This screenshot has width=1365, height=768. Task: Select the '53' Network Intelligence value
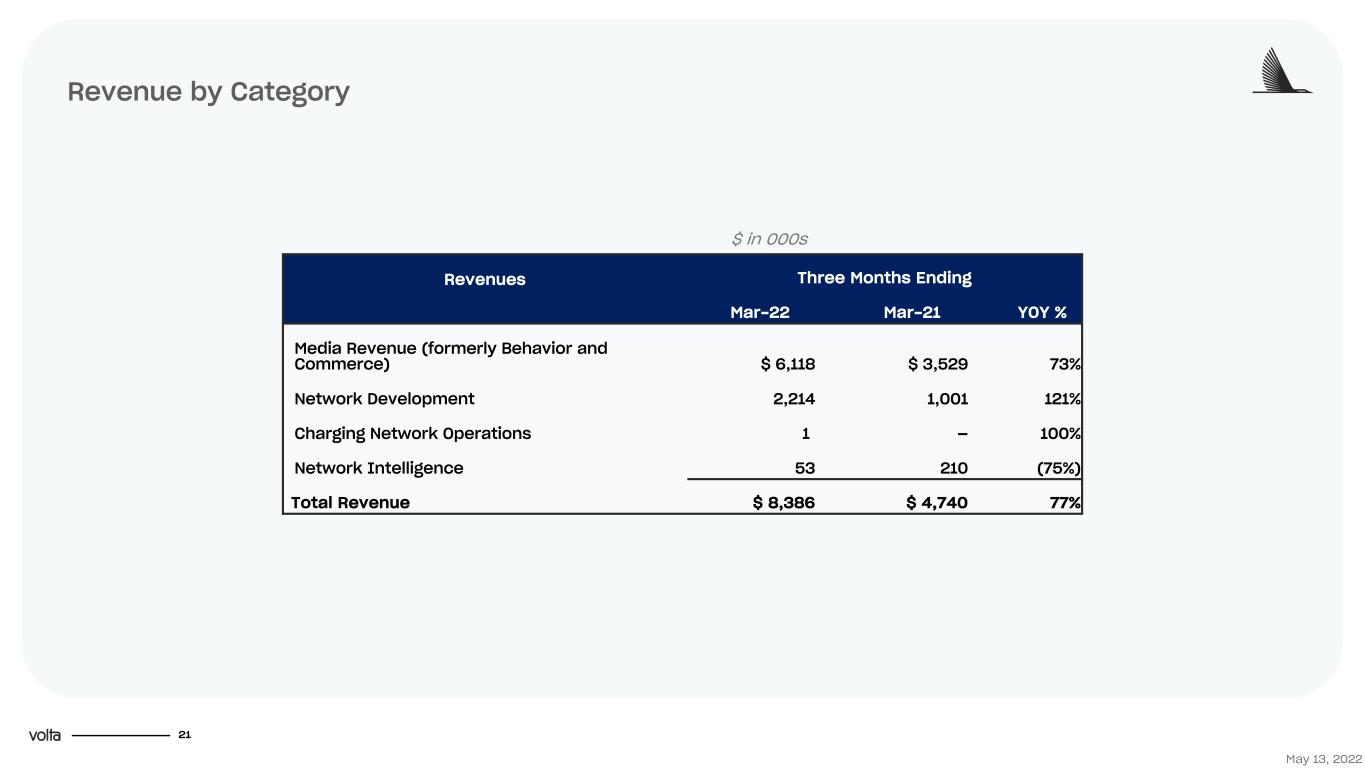click(804, 468)
